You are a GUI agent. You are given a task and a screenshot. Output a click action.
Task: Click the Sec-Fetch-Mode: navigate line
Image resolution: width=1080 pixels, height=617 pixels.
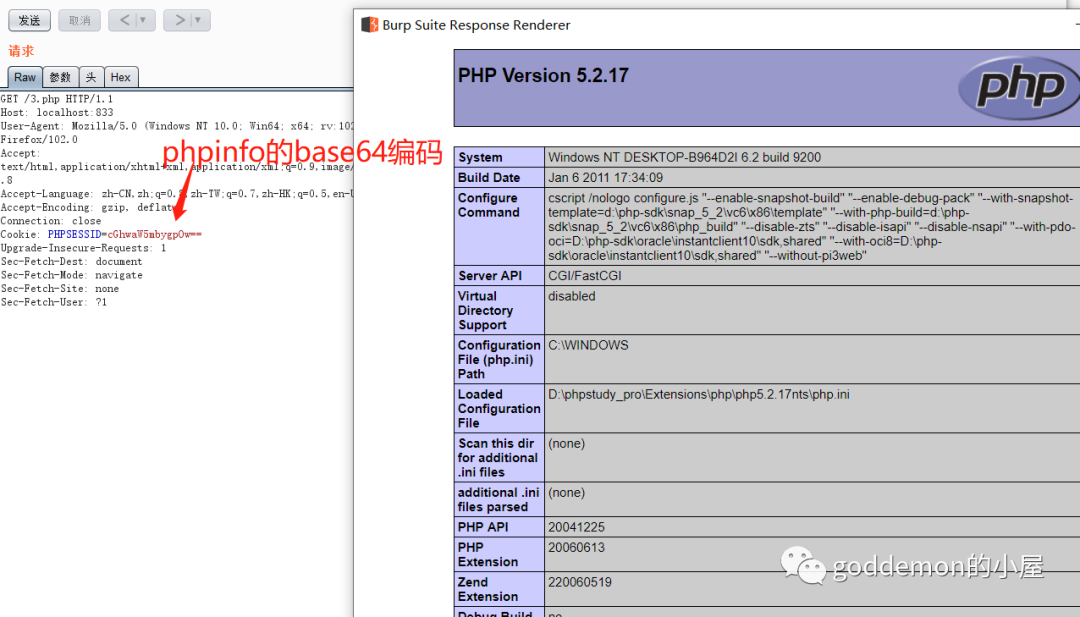click(x=72, y=275)
